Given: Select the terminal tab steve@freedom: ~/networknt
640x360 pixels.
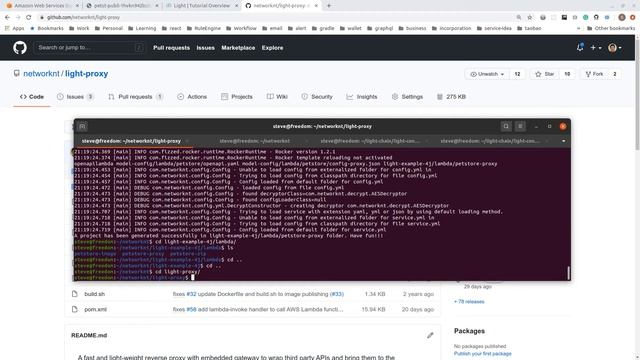Looking at the screenshot, I should [x=255, y=141].
